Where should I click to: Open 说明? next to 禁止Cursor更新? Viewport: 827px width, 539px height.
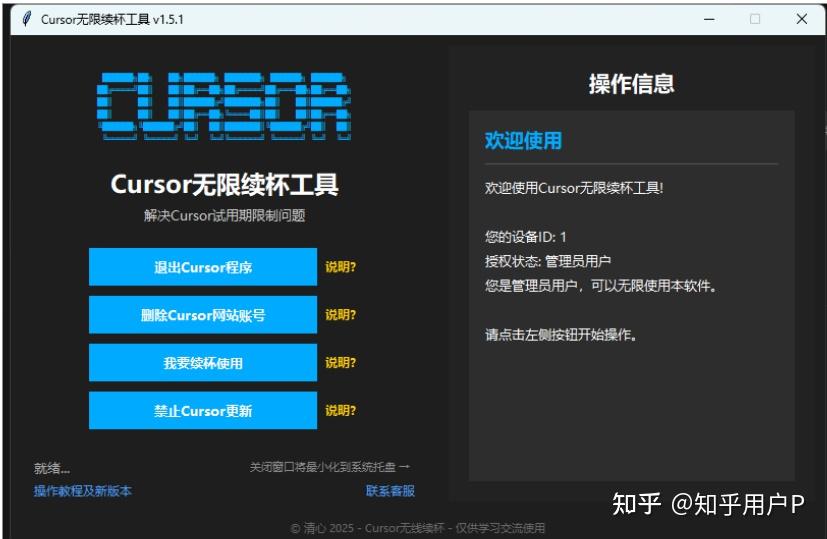pos(340,410)
